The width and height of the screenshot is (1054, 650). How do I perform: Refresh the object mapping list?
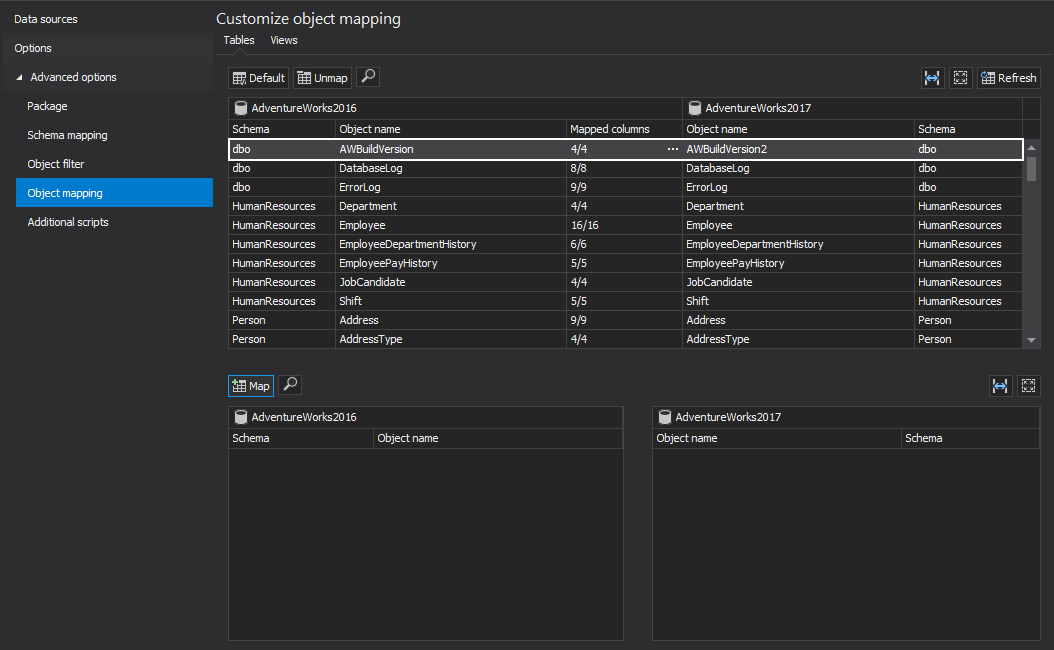point(1008,78)
